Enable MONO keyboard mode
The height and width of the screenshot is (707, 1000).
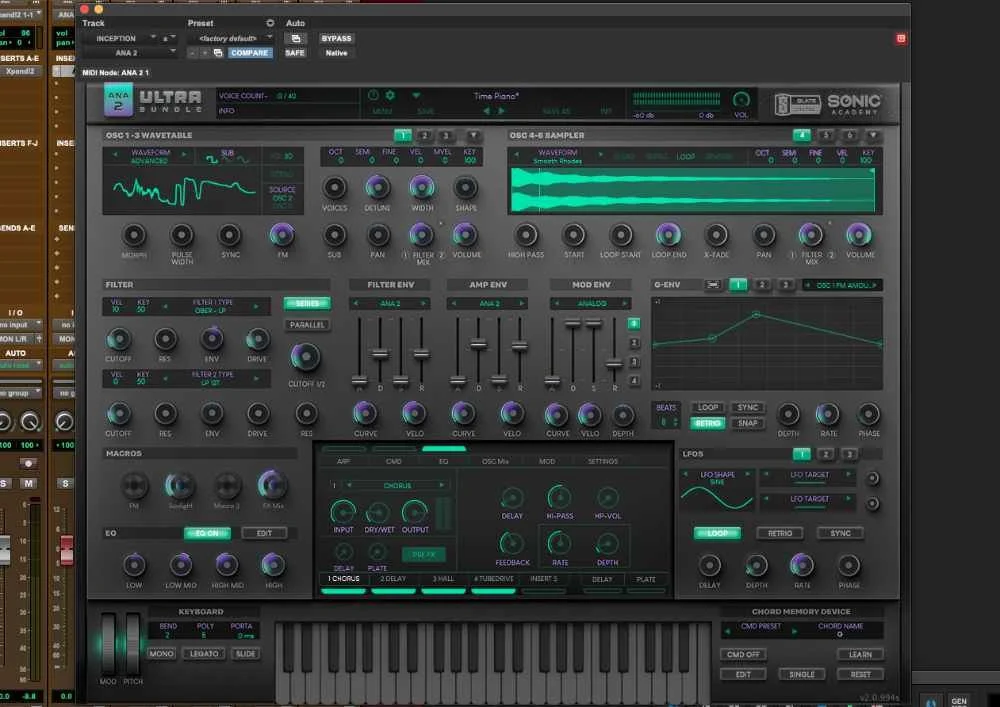[161, 654]
